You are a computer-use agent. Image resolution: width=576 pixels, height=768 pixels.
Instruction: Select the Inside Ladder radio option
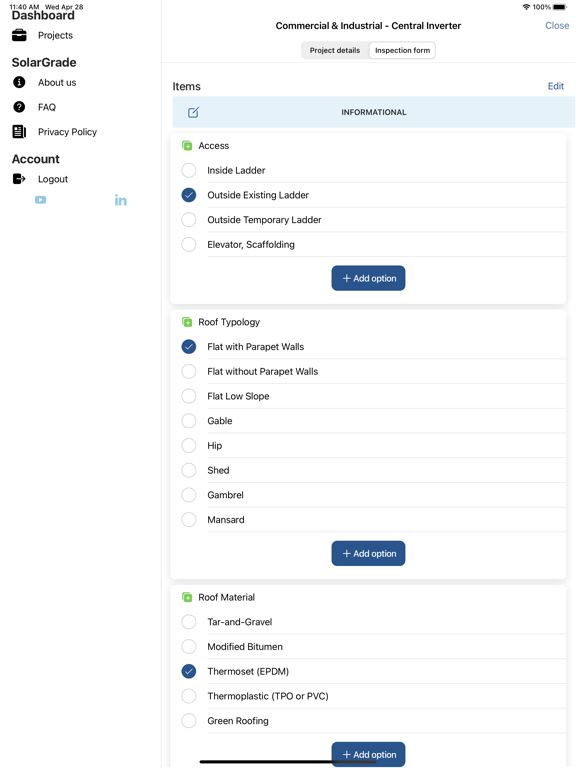coord(189,170)
